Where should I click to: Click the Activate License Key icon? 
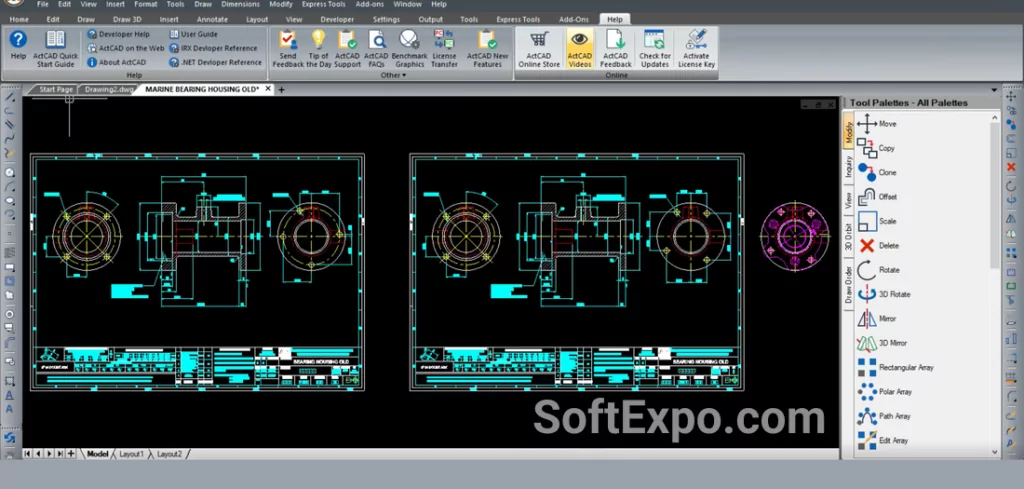click(697, 48)
